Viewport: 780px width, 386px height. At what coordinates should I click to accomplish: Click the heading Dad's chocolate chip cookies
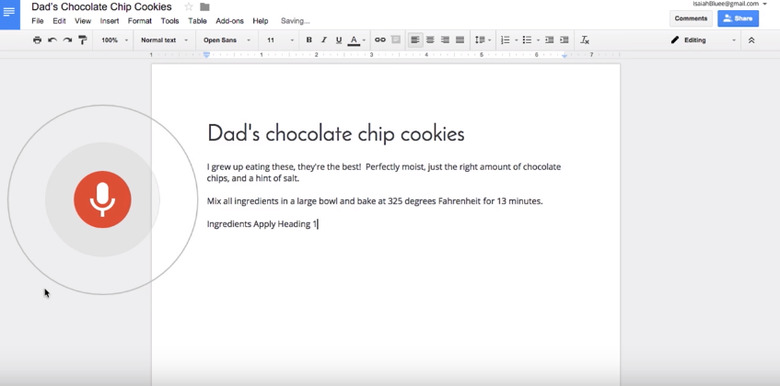(336, 133)
